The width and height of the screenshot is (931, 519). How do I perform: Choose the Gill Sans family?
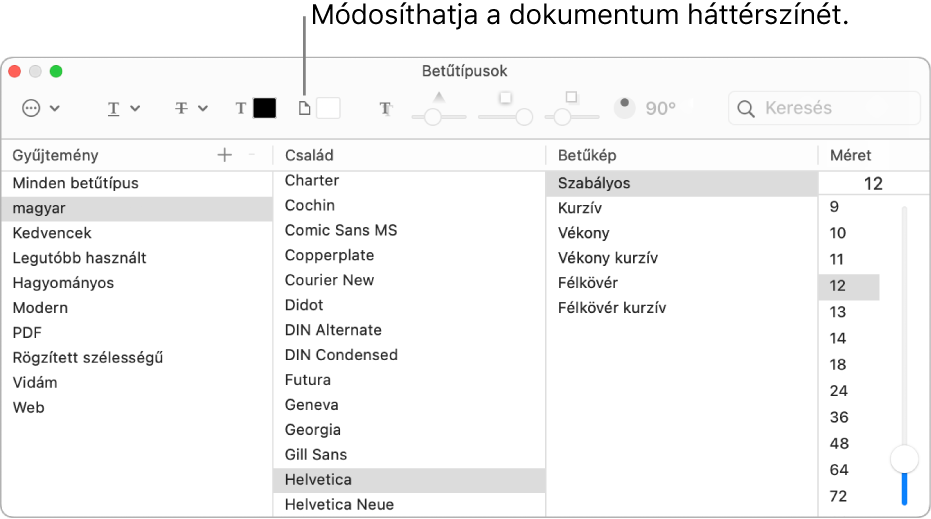coord(409,455)
